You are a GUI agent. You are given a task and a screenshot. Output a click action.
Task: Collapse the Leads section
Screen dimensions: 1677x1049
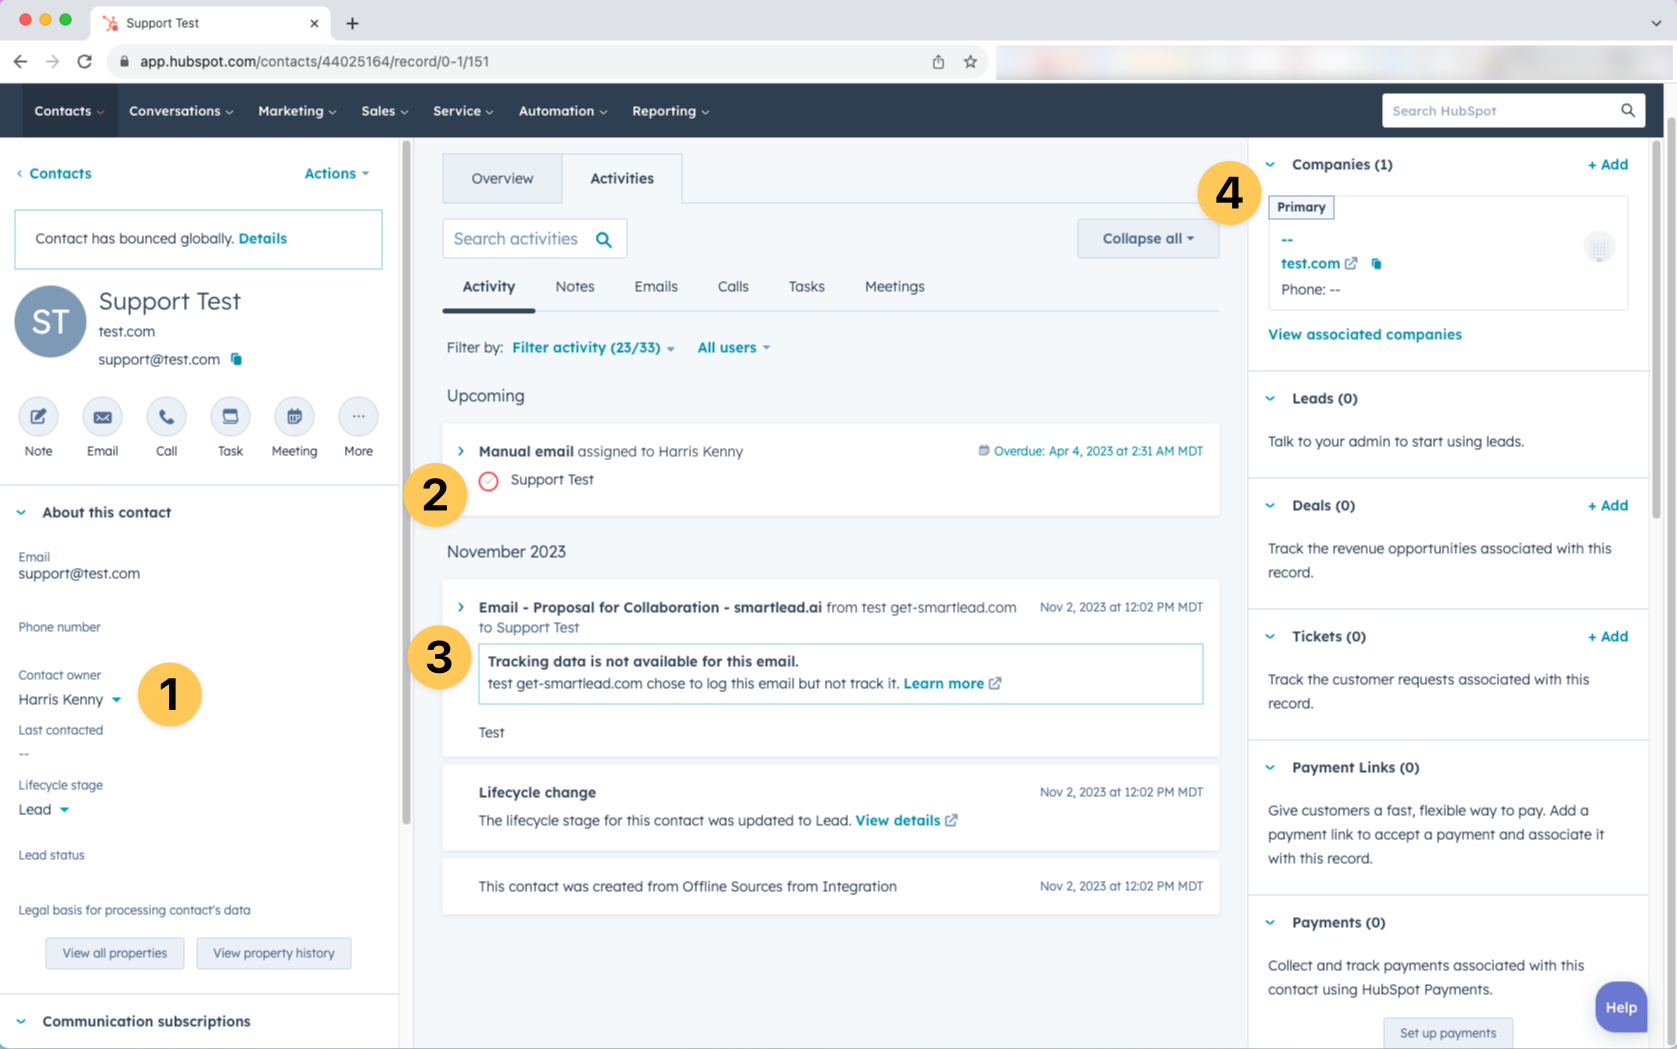pos(1270,398)
